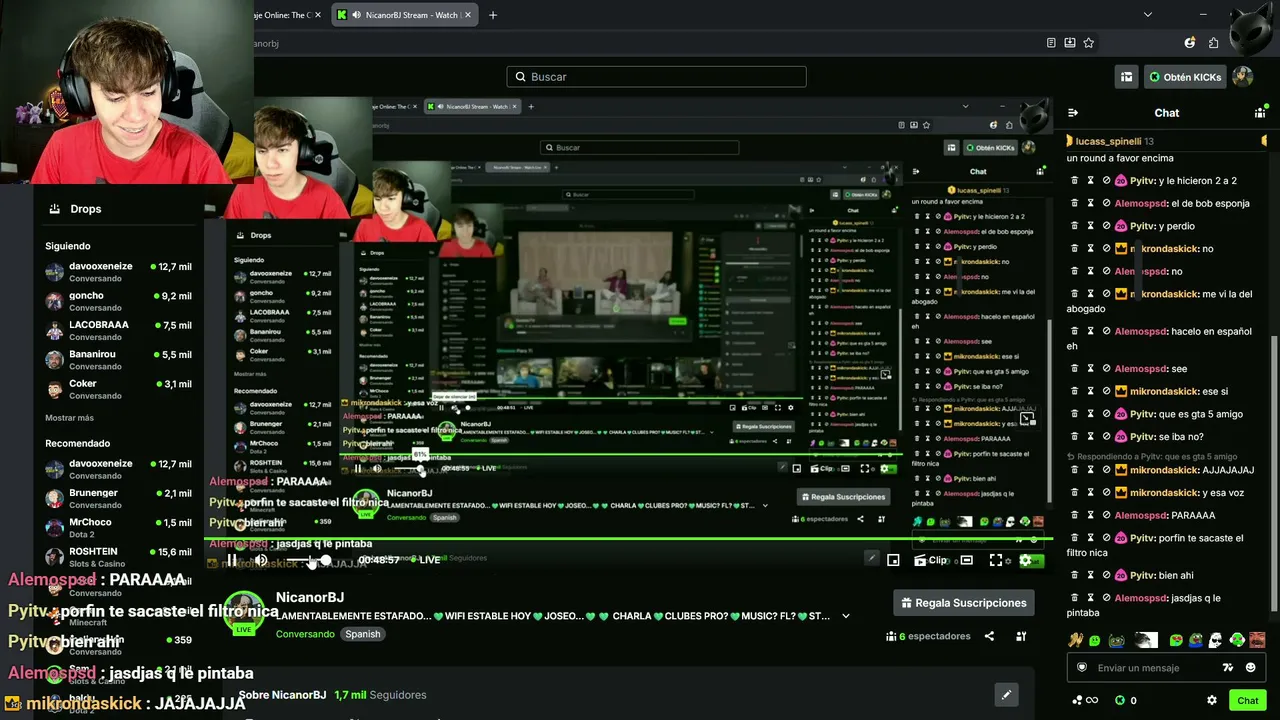Share the NicanorBJ stream
The width and height of the screenshot is (1280, 720).
[x=989, y=636]
